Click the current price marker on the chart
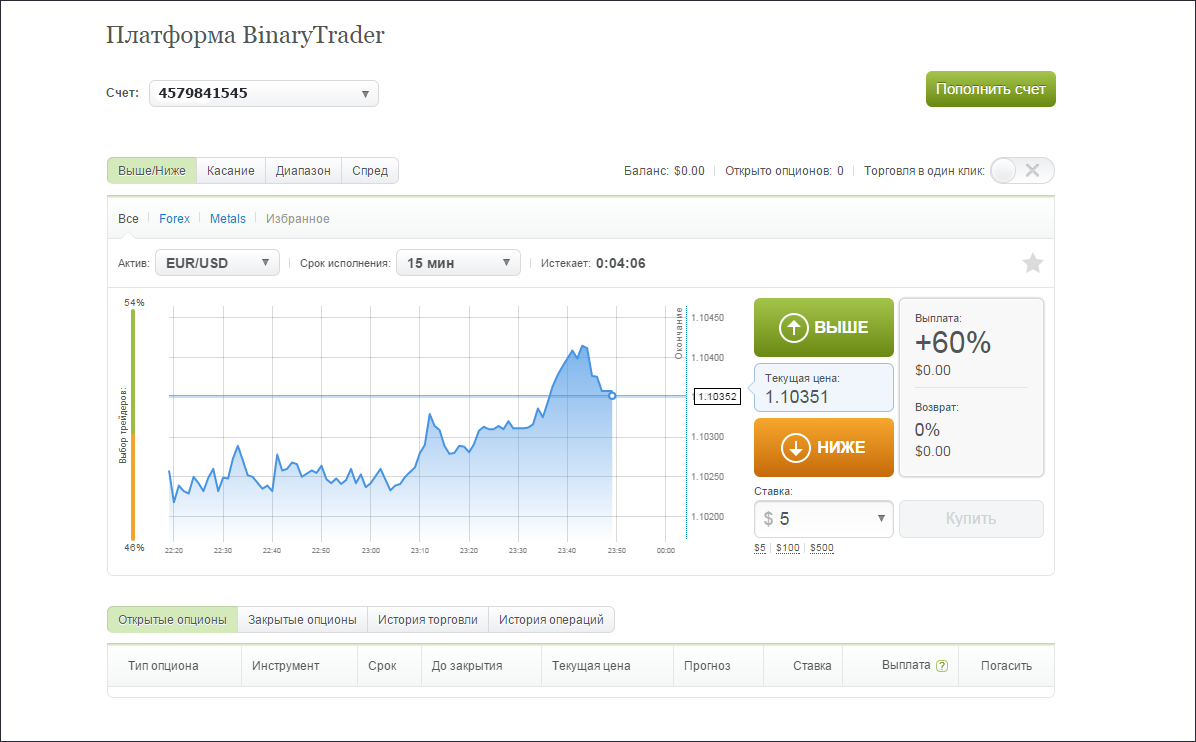Screen dimensions: 1196x742 pyautogui.click(x=612, y=396)
